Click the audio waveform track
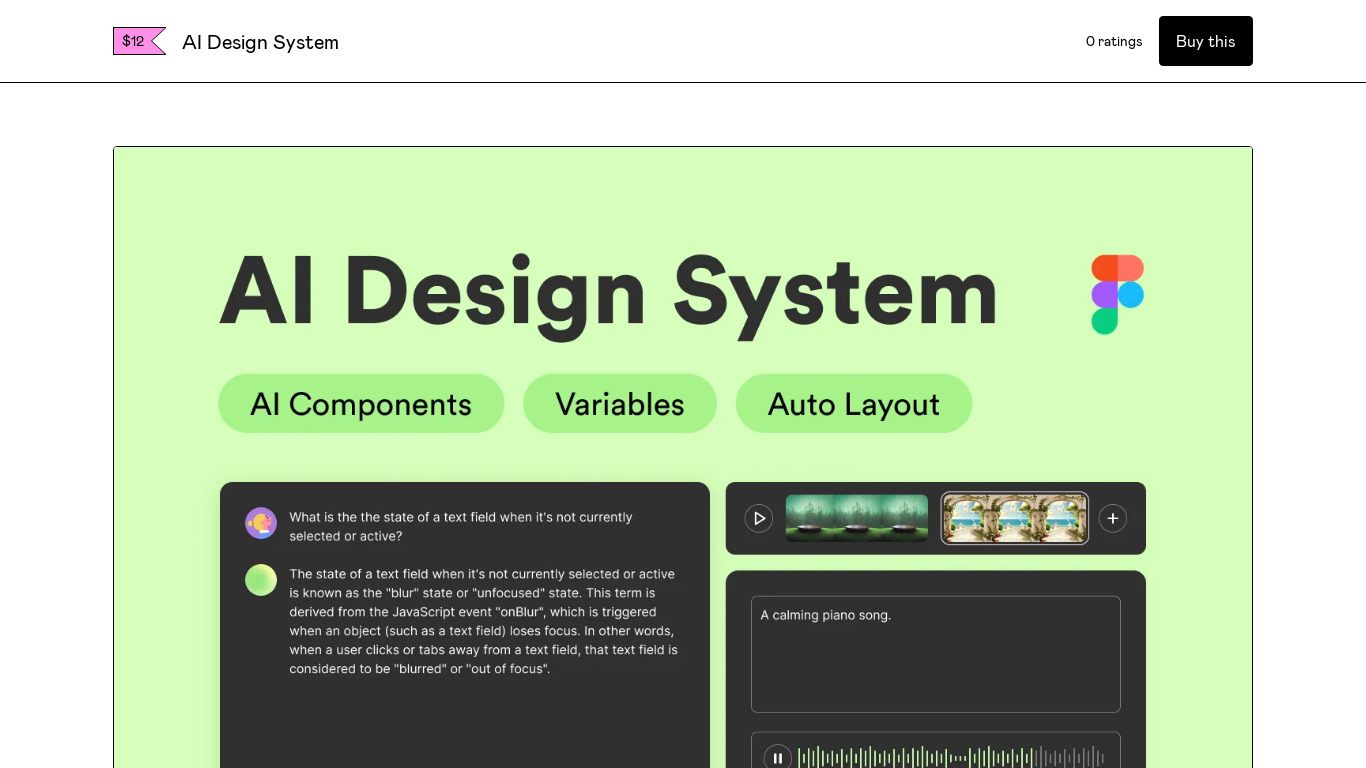 click(x=950, y=757)
